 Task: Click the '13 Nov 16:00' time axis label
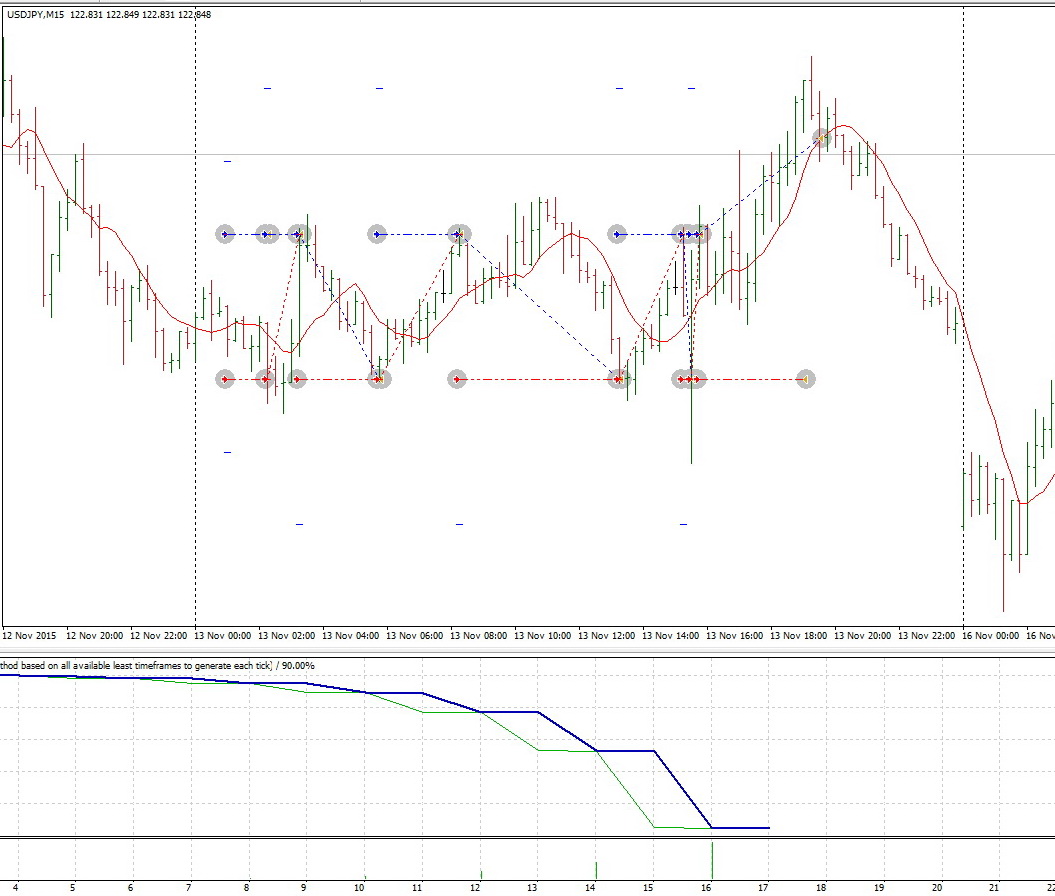pos(734,636)
